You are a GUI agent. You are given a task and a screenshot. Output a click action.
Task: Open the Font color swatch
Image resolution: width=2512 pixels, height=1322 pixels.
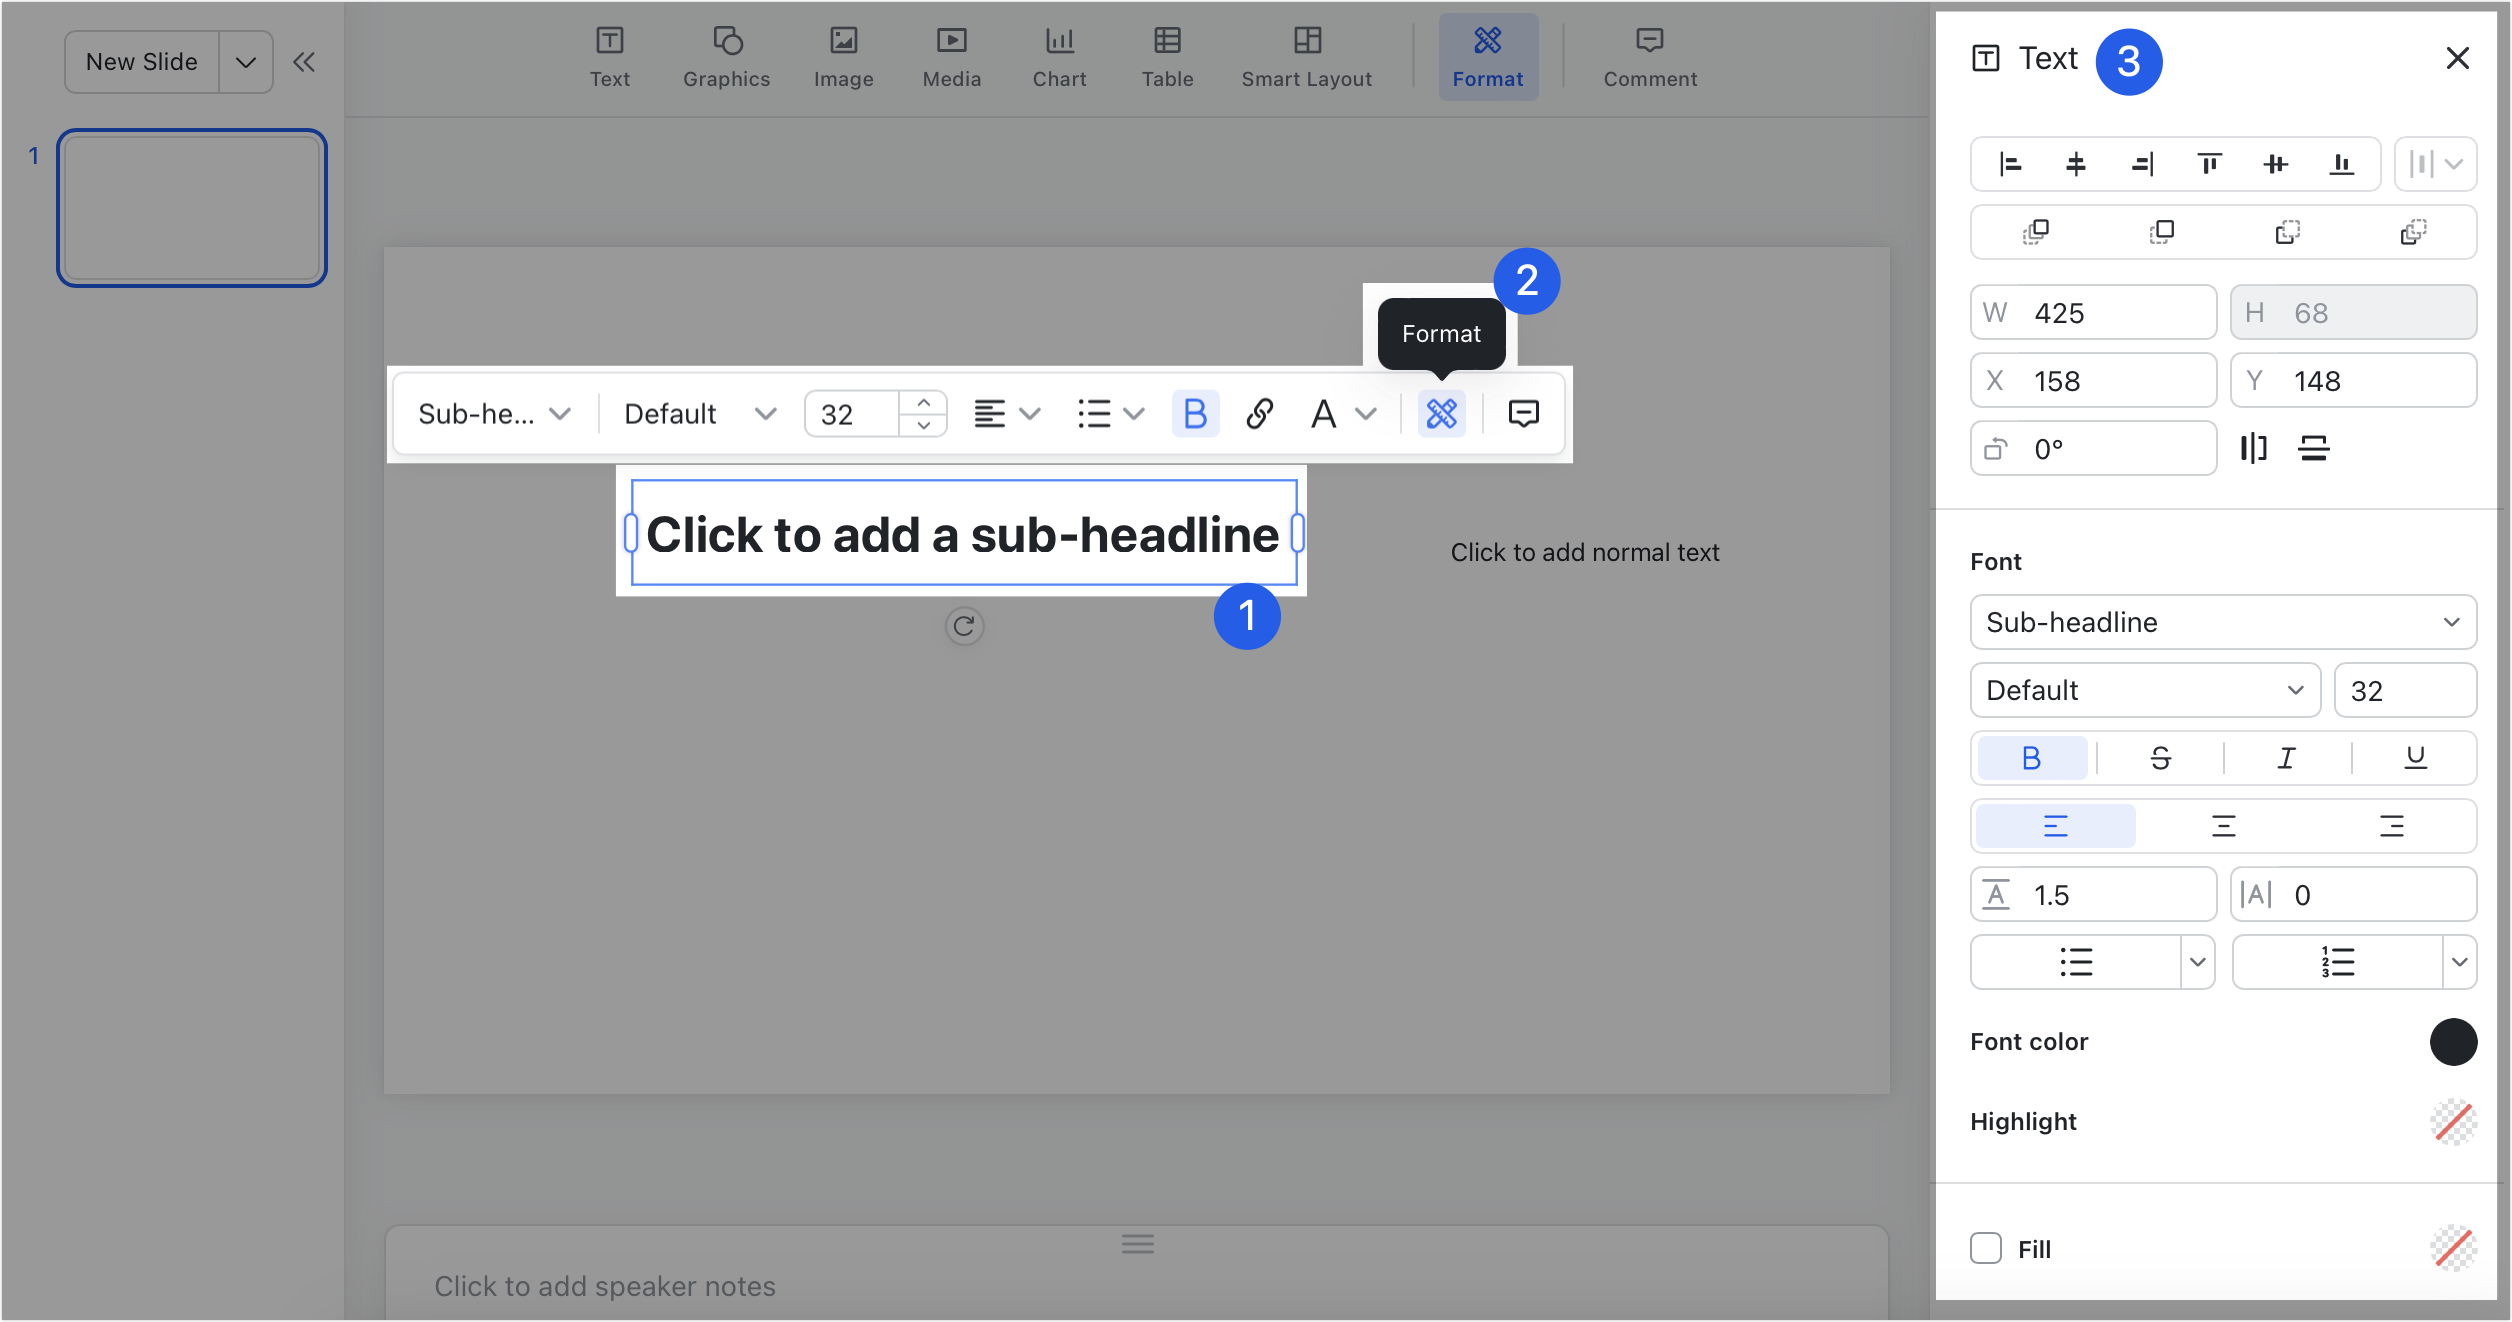tap(2452, 1042)
